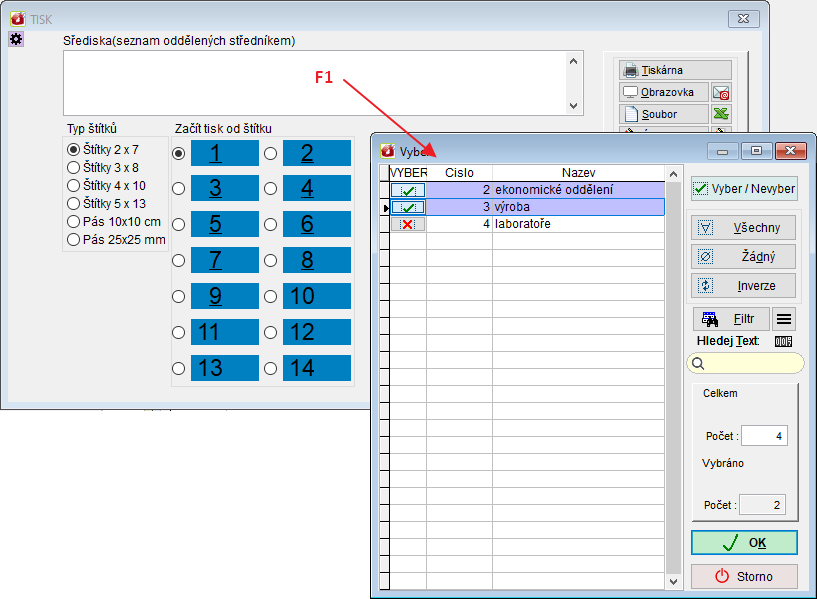Select the Štítky 3 x 8 radio option
The height and width of the screenshot is (599, 817).
tap(73, 168)
